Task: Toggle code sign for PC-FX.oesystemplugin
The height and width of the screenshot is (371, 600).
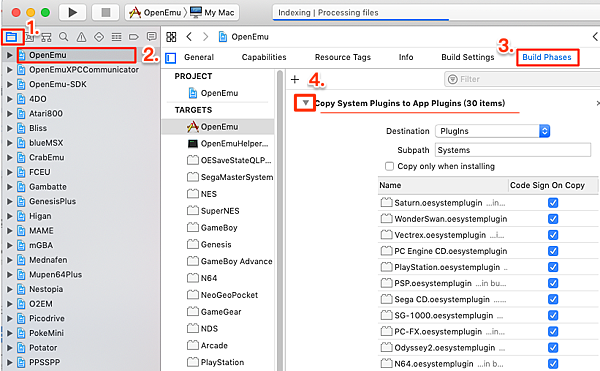Action: pos(553,331)
